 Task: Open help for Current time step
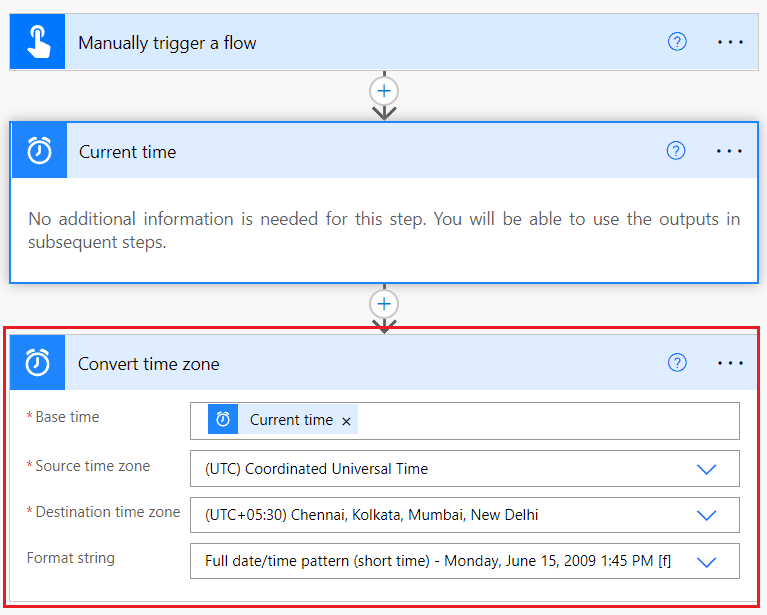676,151
